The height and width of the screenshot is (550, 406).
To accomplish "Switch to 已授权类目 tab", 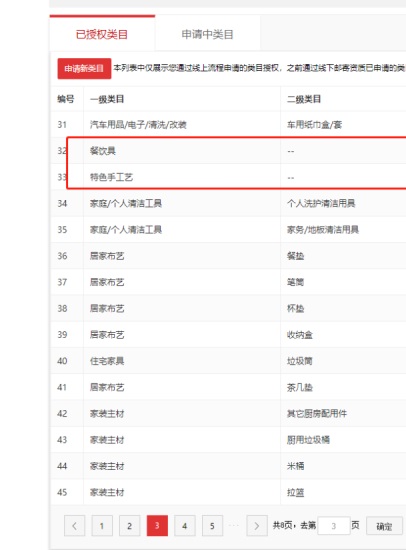I will pos(102,34).
